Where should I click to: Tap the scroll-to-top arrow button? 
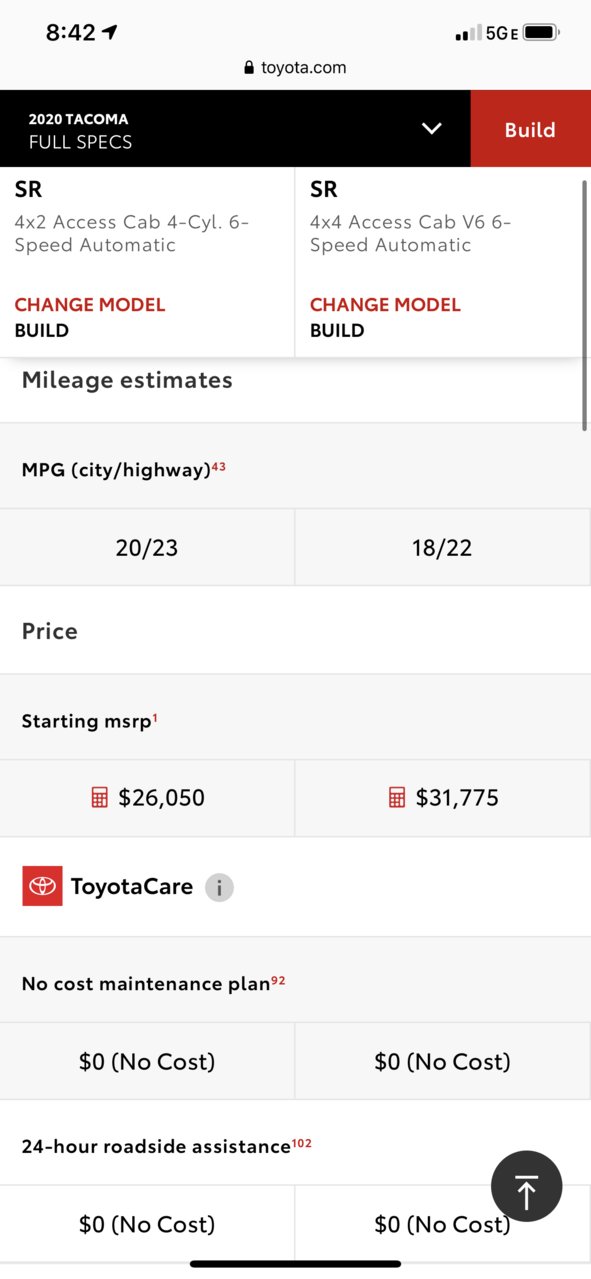526,1187
